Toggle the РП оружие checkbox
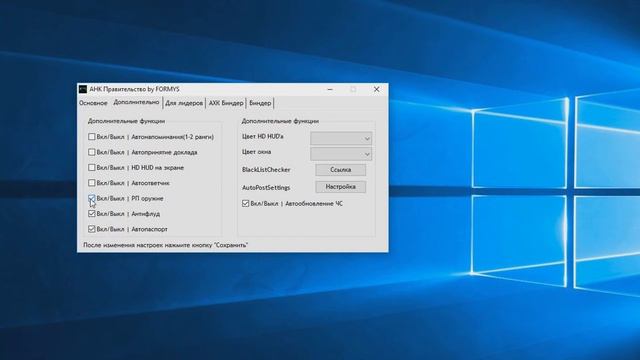 point(92,198)
